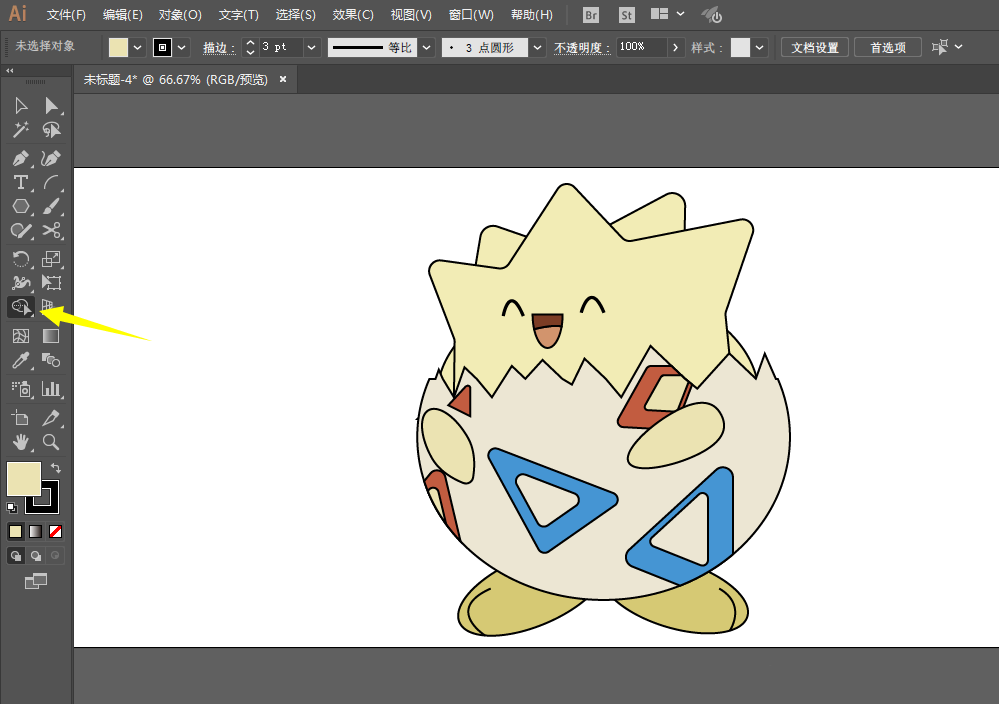
Task: Select the Gradient tool
Action: pos(51,336)
